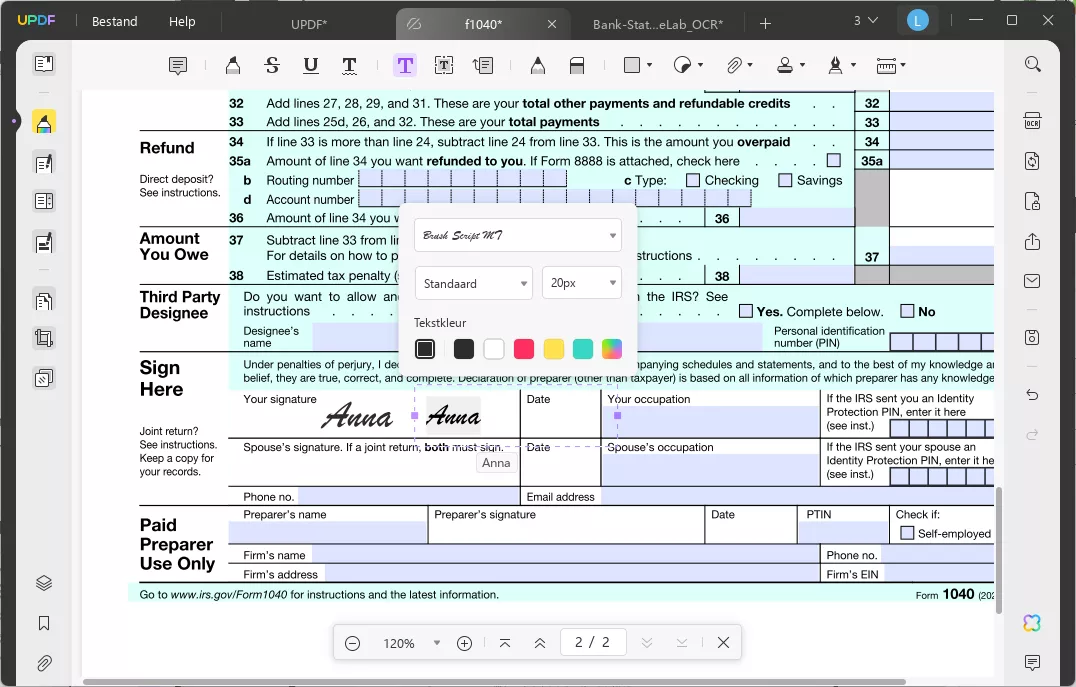The width and height of the screenshot is (1076, 687).
Task: Select the sticky note comment tool
Action: pos(178,65)
